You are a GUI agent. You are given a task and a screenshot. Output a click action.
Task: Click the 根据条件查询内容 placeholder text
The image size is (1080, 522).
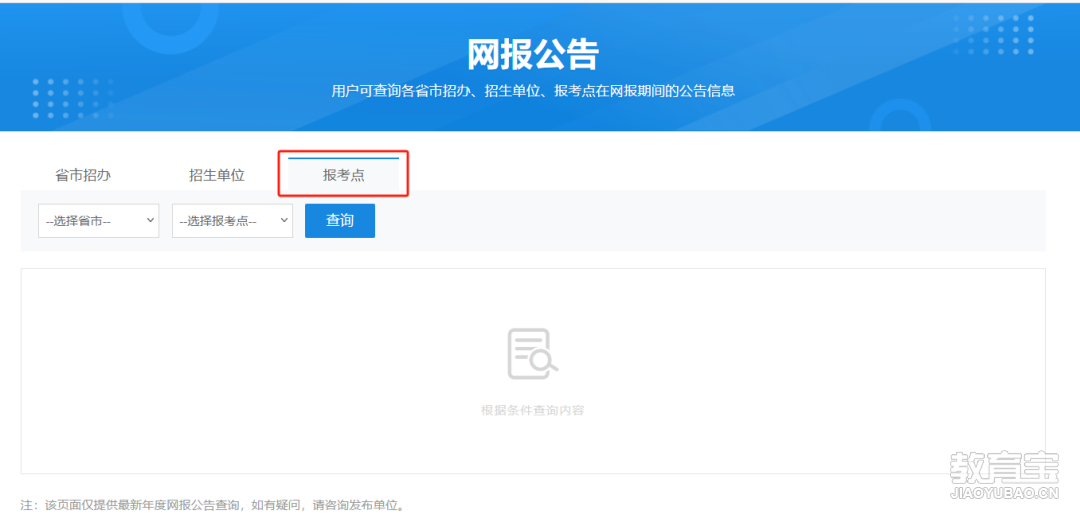click(532, 410)
